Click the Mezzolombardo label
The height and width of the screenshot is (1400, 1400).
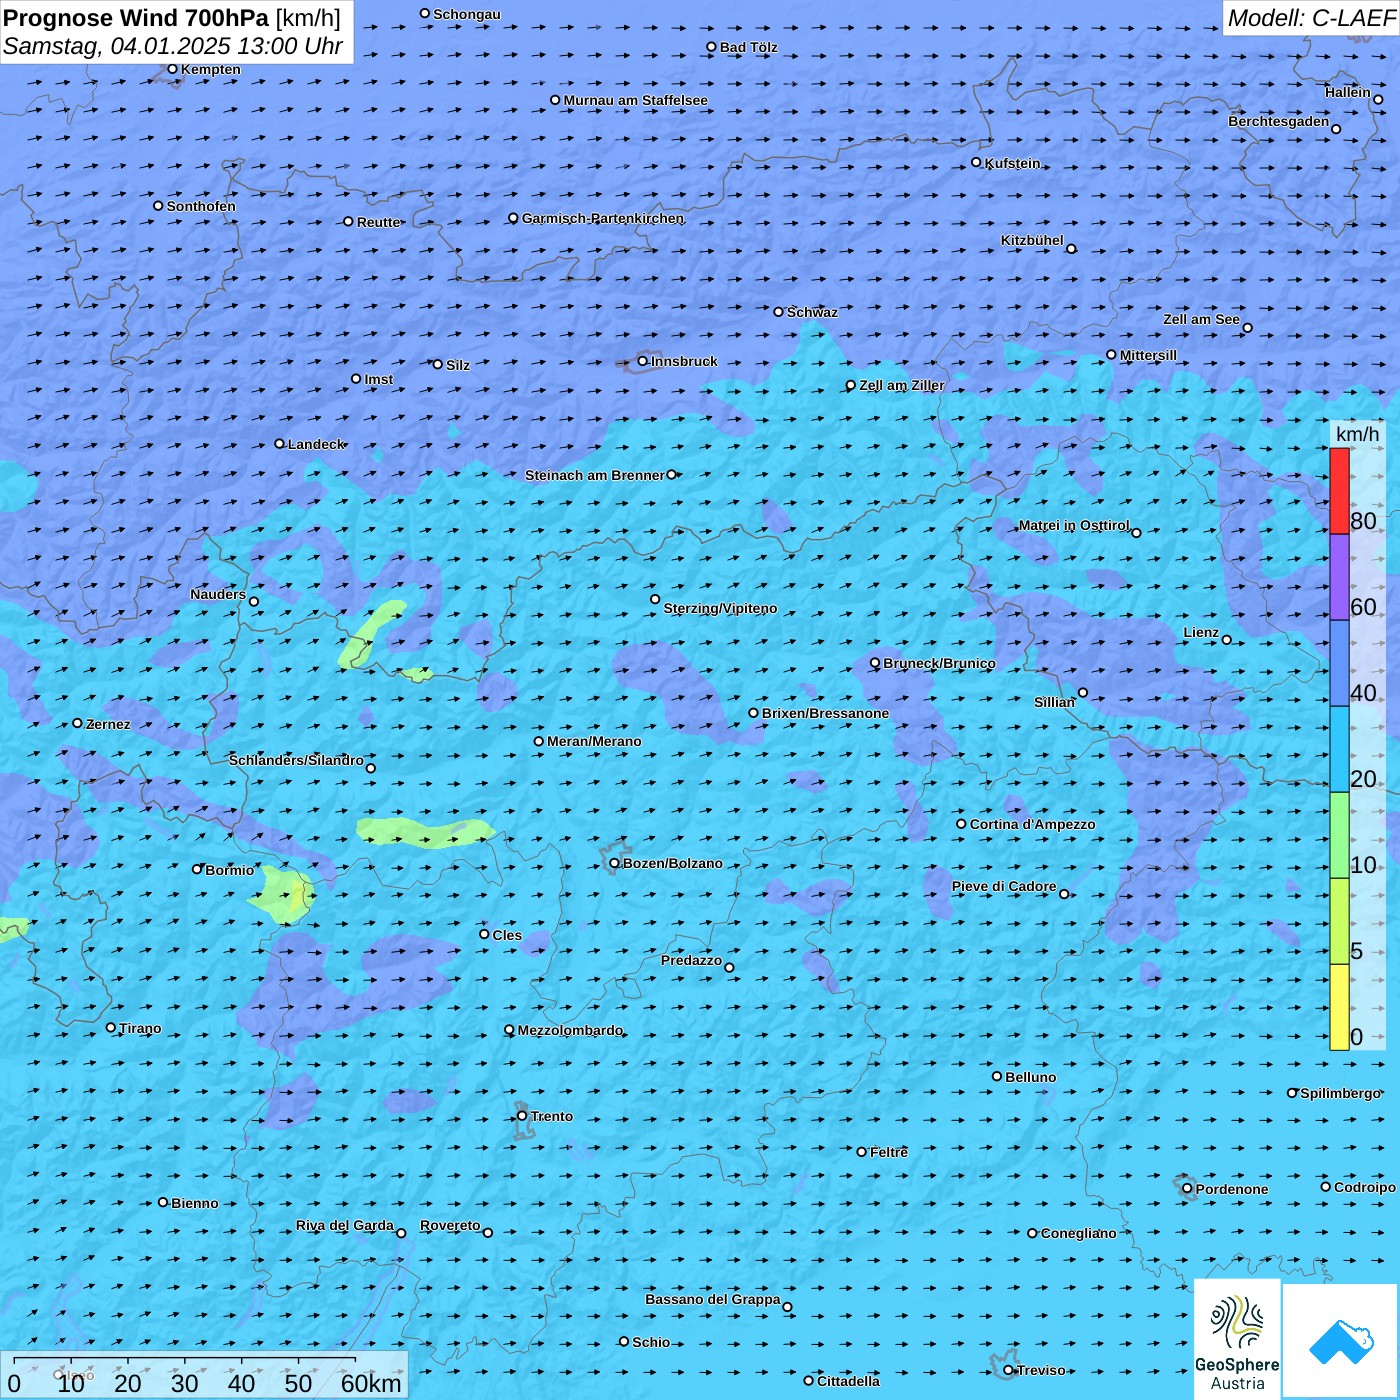[570, 1030]
